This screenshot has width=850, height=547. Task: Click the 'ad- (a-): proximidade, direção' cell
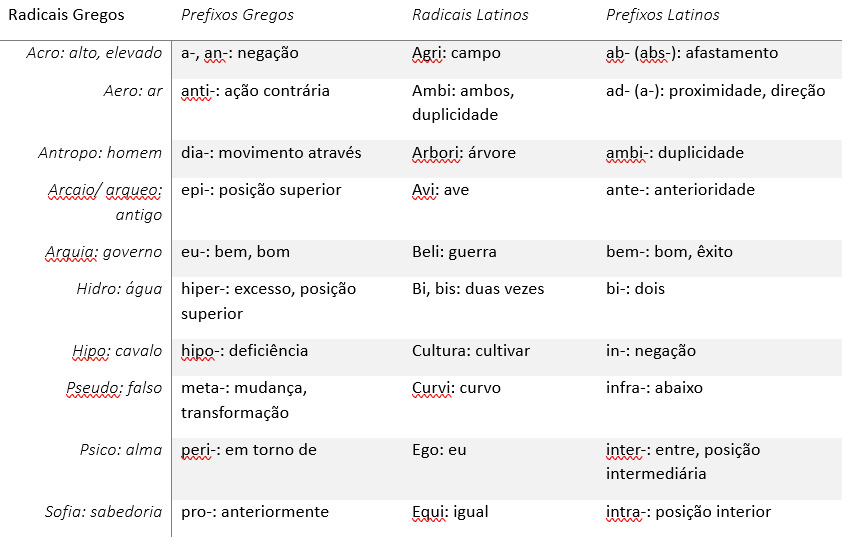point(716,91)
